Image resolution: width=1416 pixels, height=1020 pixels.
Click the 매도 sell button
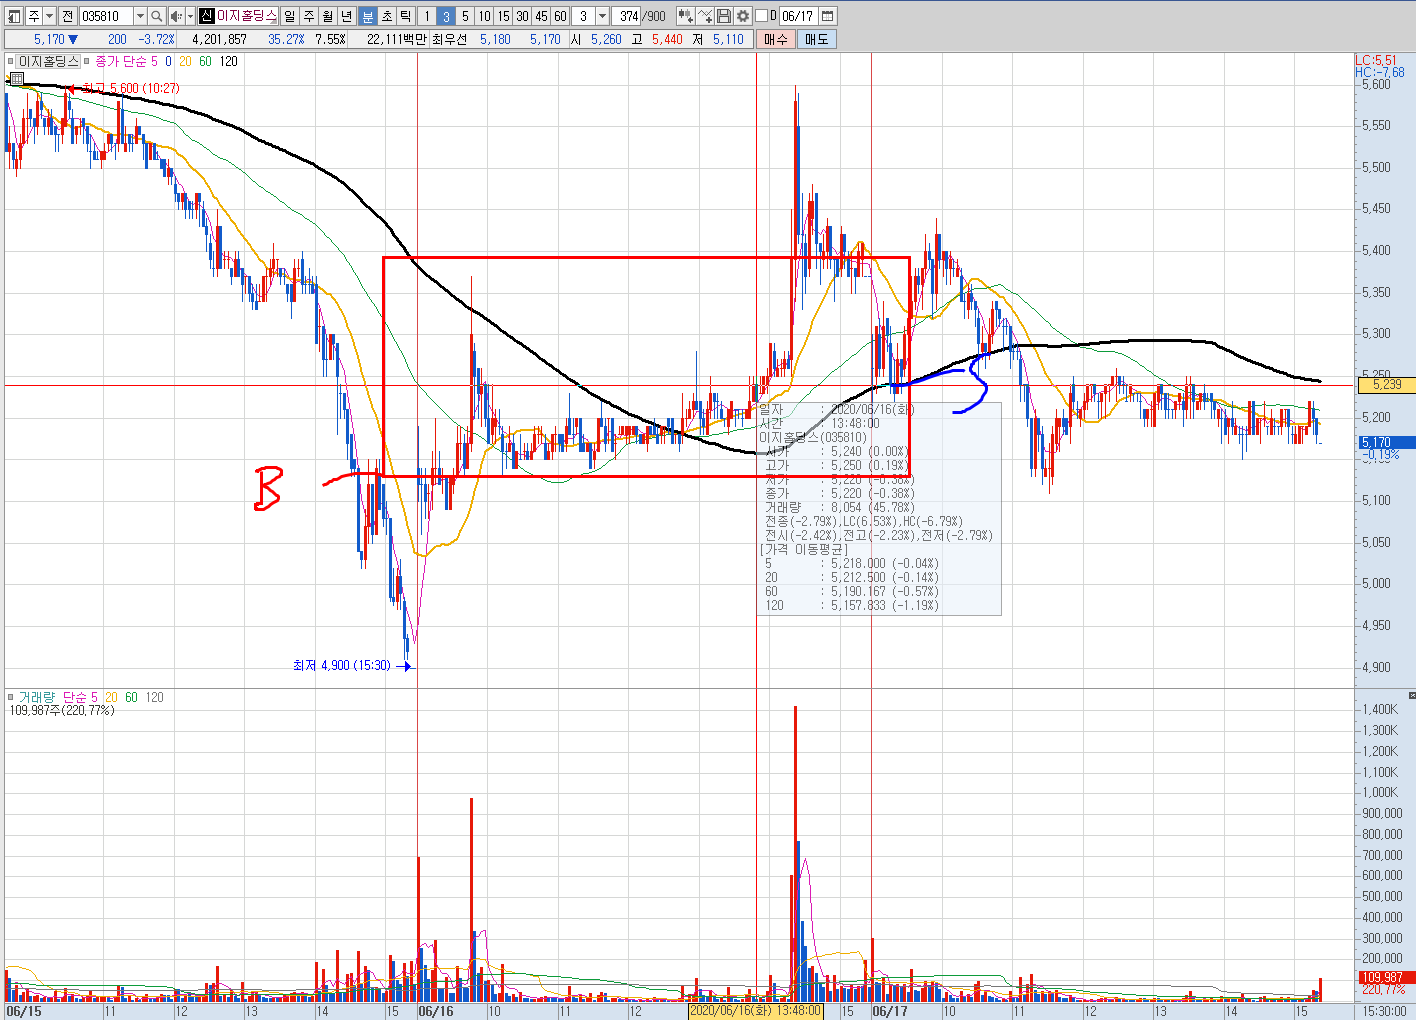[816, 39]
